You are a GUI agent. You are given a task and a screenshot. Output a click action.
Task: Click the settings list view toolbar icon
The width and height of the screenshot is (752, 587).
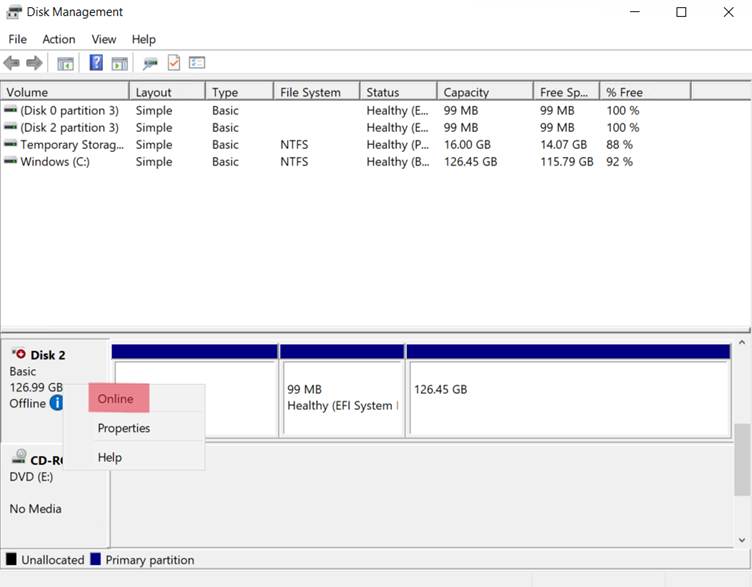pyautogui.click(x=197, y=62)
